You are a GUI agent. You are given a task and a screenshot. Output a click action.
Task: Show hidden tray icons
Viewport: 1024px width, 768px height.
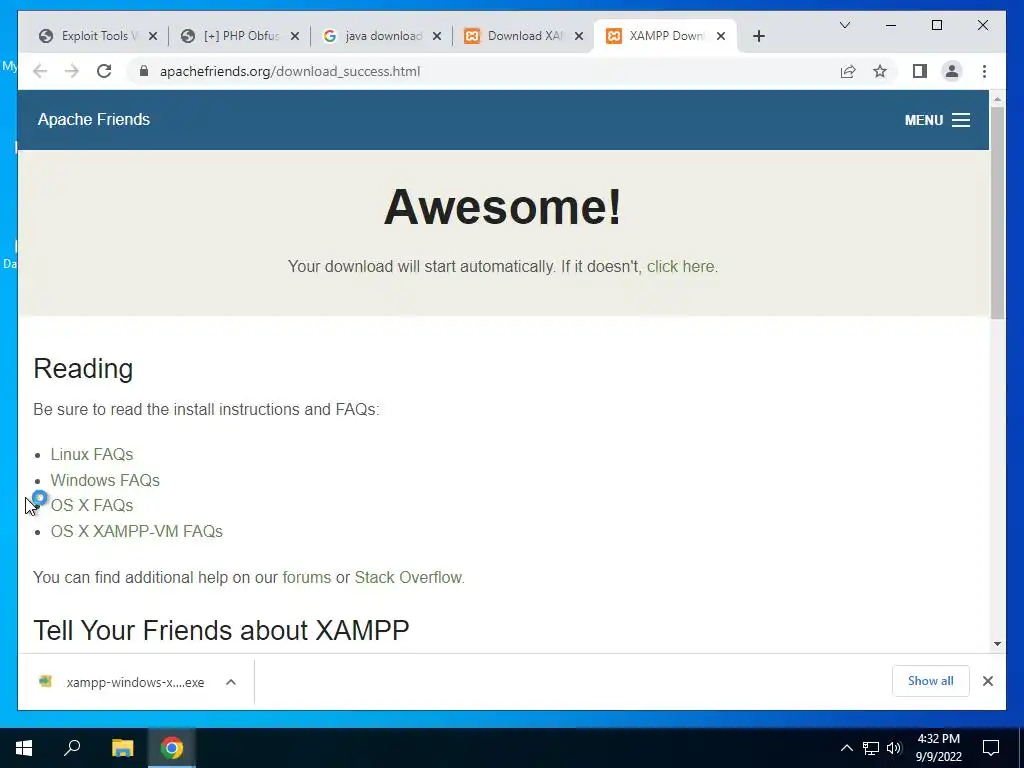[846, 748]
